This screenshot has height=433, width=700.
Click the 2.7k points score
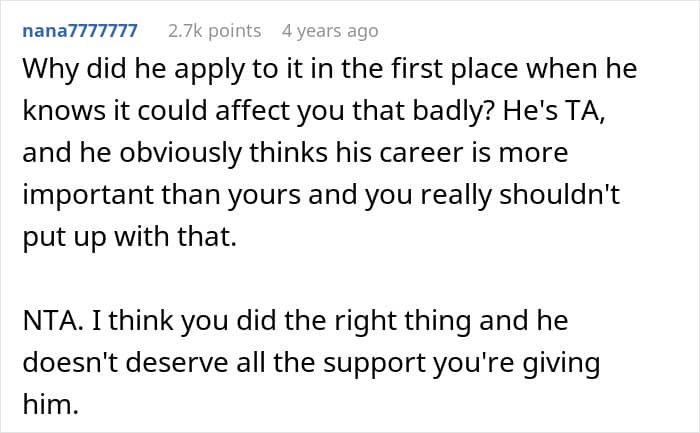coord(214,31)
